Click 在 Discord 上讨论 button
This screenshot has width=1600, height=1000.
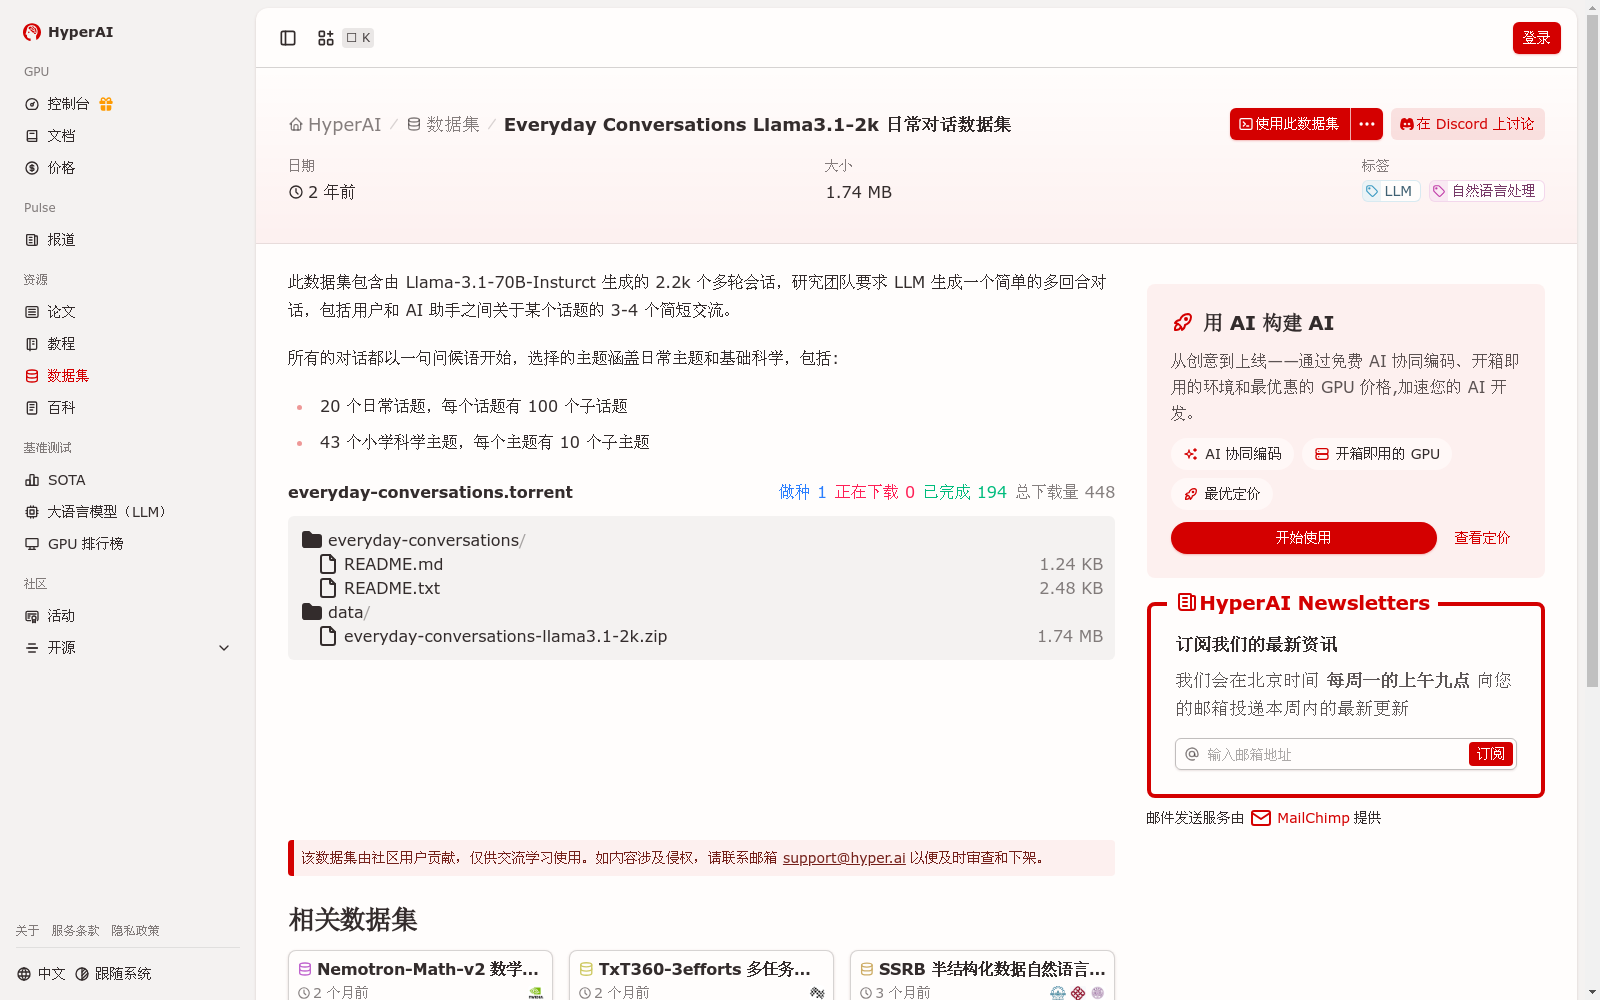pyautogui.click(x=1468, y=124)
